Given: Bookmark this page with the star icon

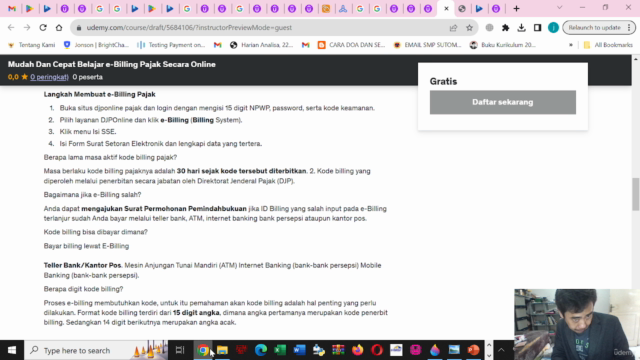Looking at the screenshot, I should point(469,28).
